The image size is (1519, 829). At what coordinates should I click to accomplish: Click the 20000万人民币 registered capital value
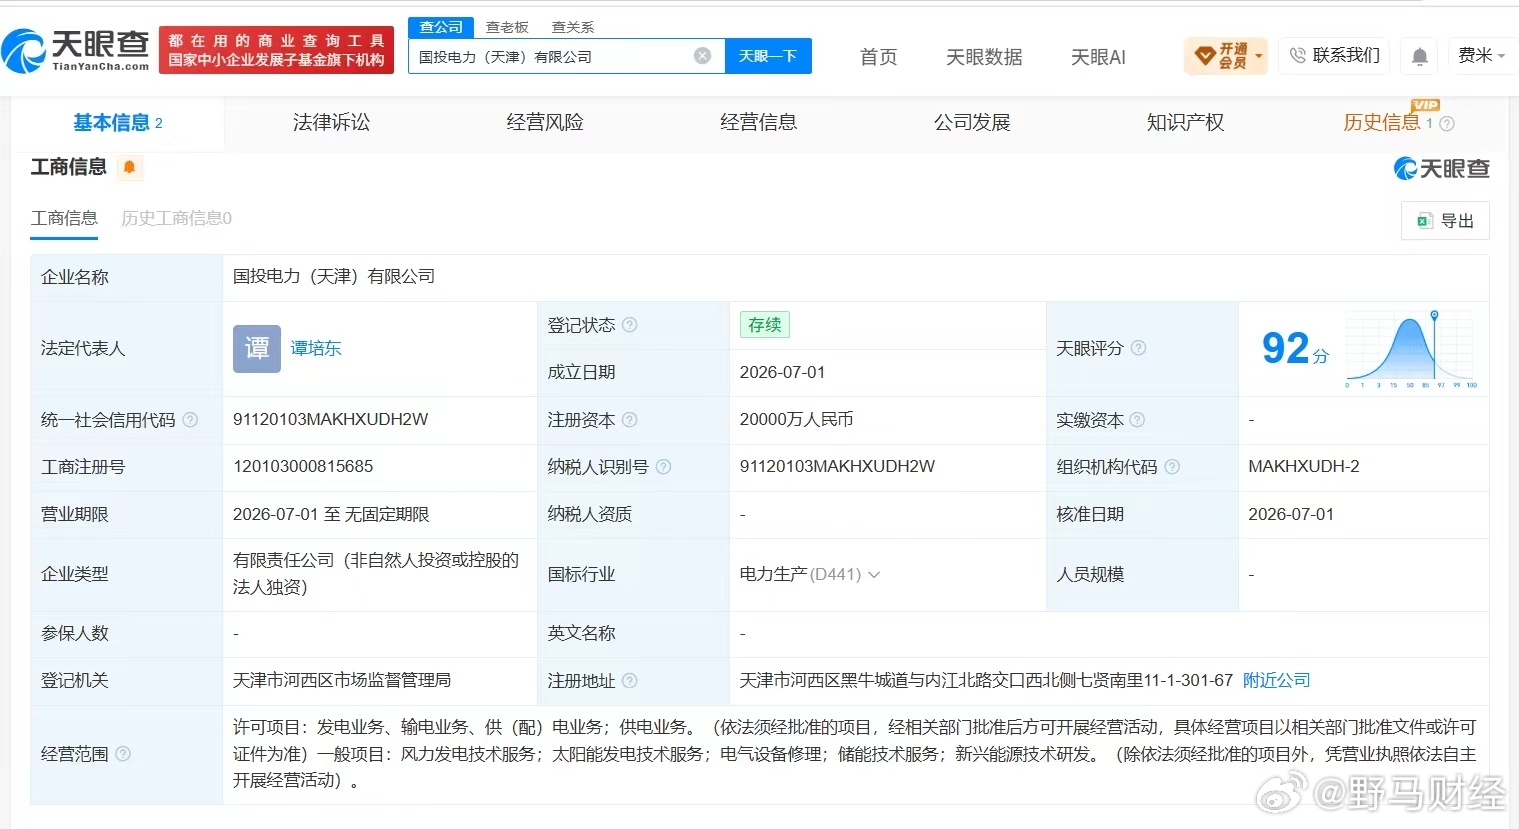click(796, 420)
